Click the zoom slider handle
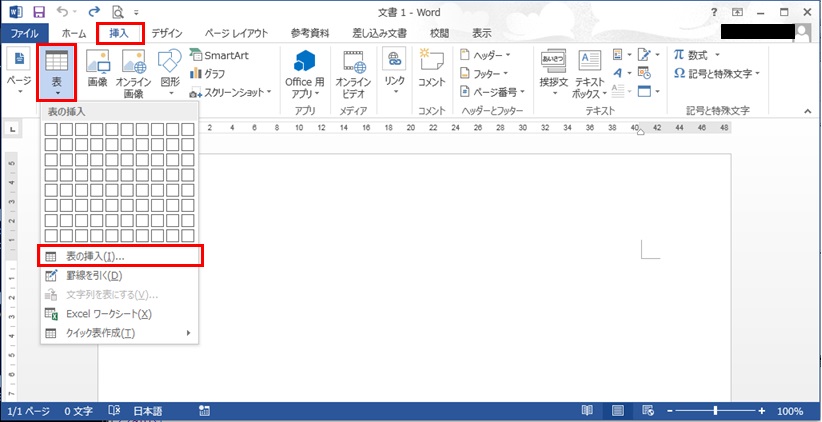Viewport: 822px width, 422px height. pos(716,411)
